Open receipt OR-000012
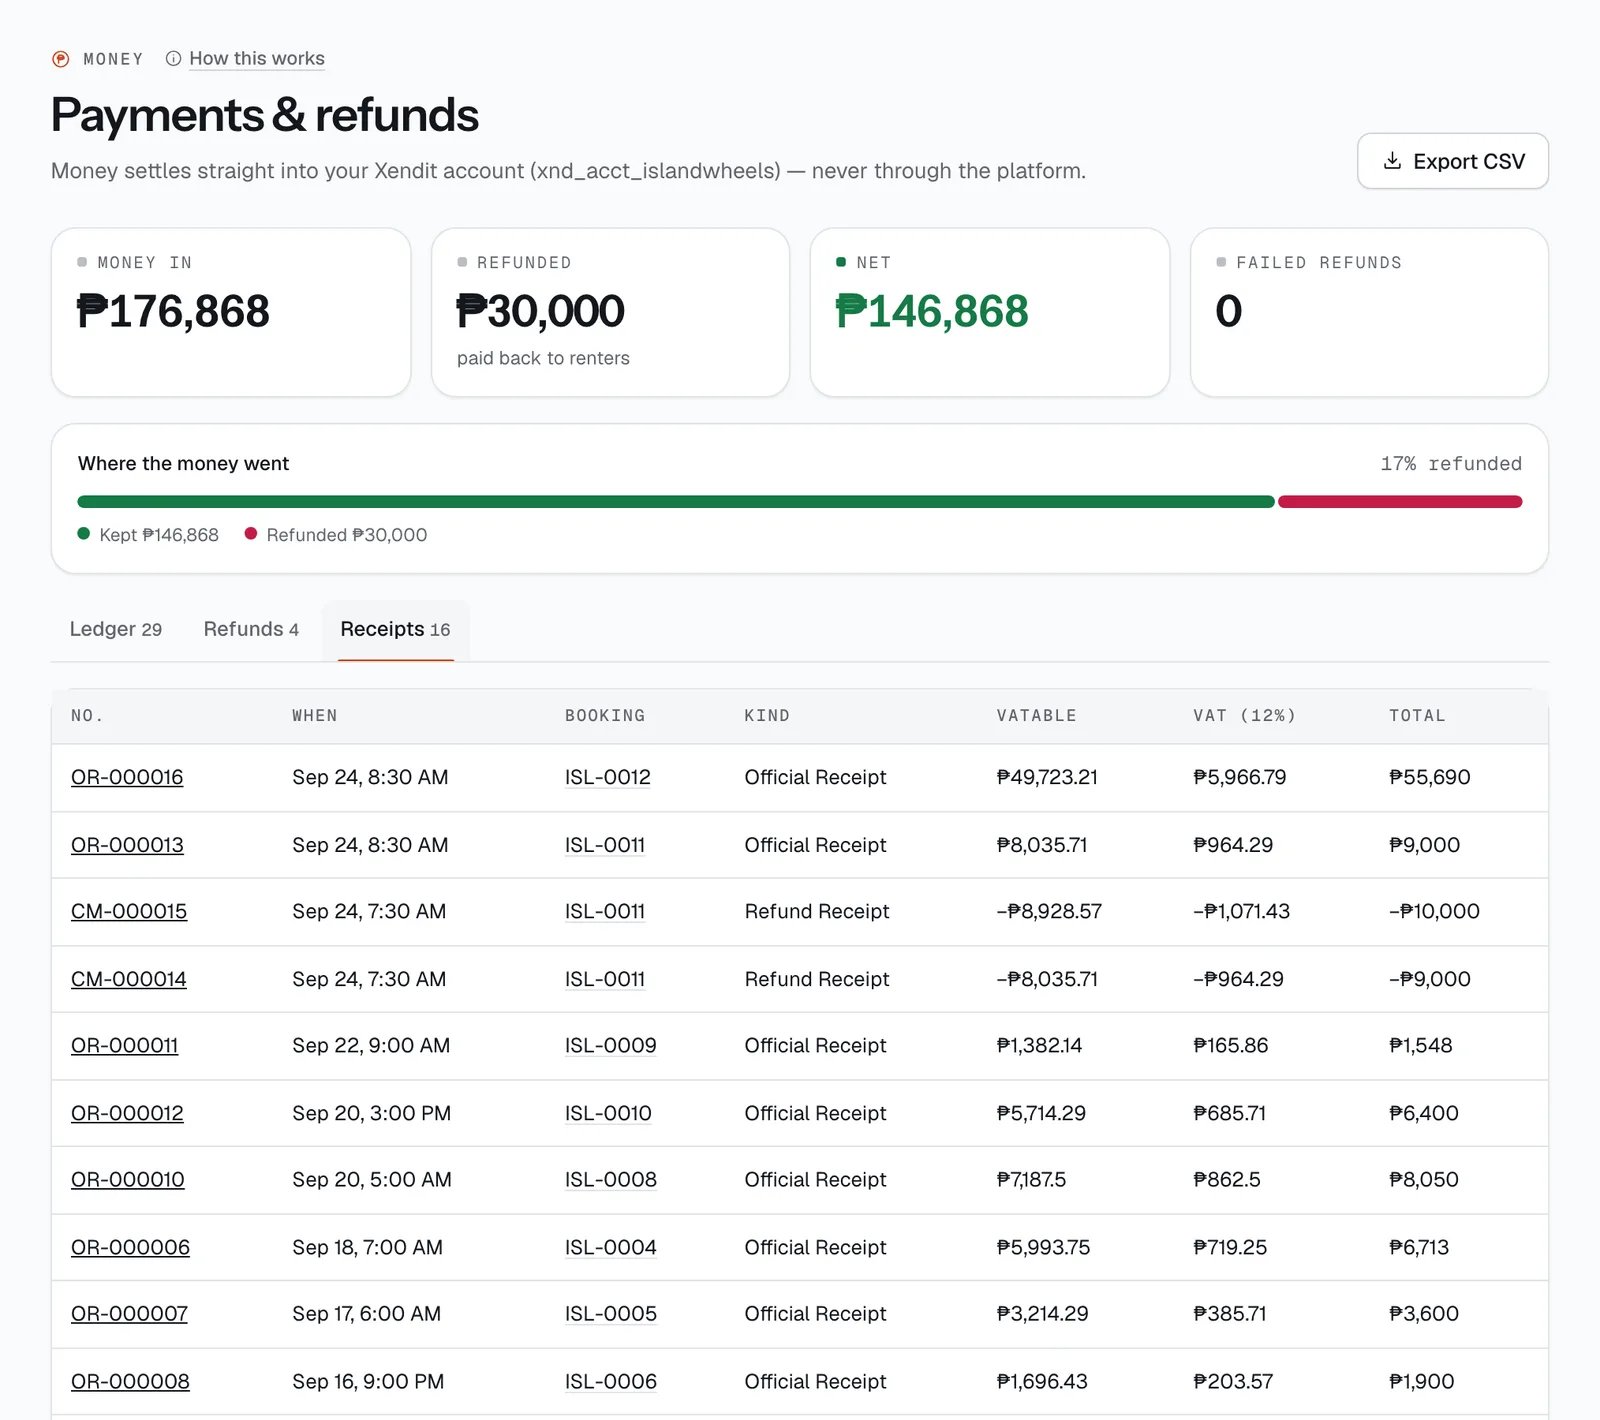1600x1420 pixels. click(127, 1113)
